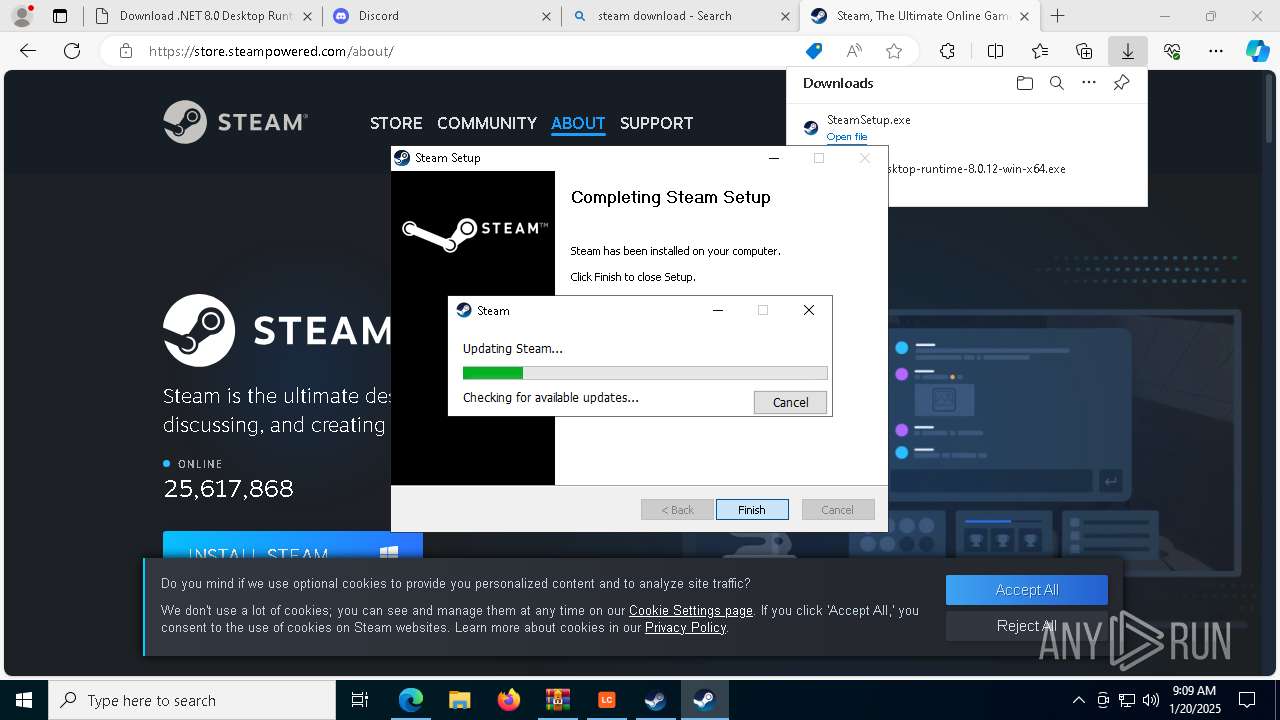Viewport: 1280px width, 720px height.
Task: Switch to the Discord tab
Action: 441,16
